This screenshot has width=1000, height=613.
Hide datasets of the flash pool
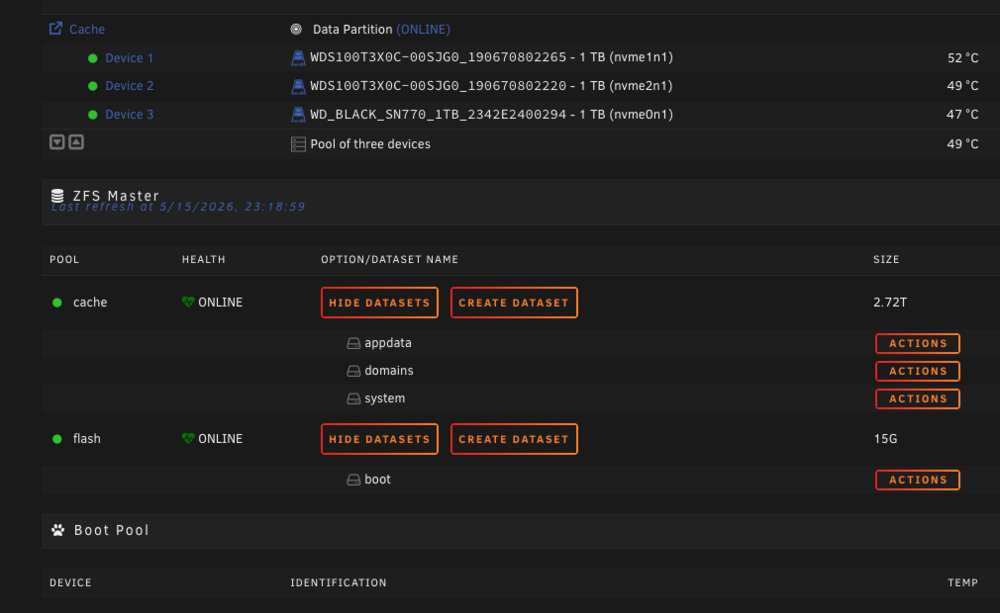379,439
